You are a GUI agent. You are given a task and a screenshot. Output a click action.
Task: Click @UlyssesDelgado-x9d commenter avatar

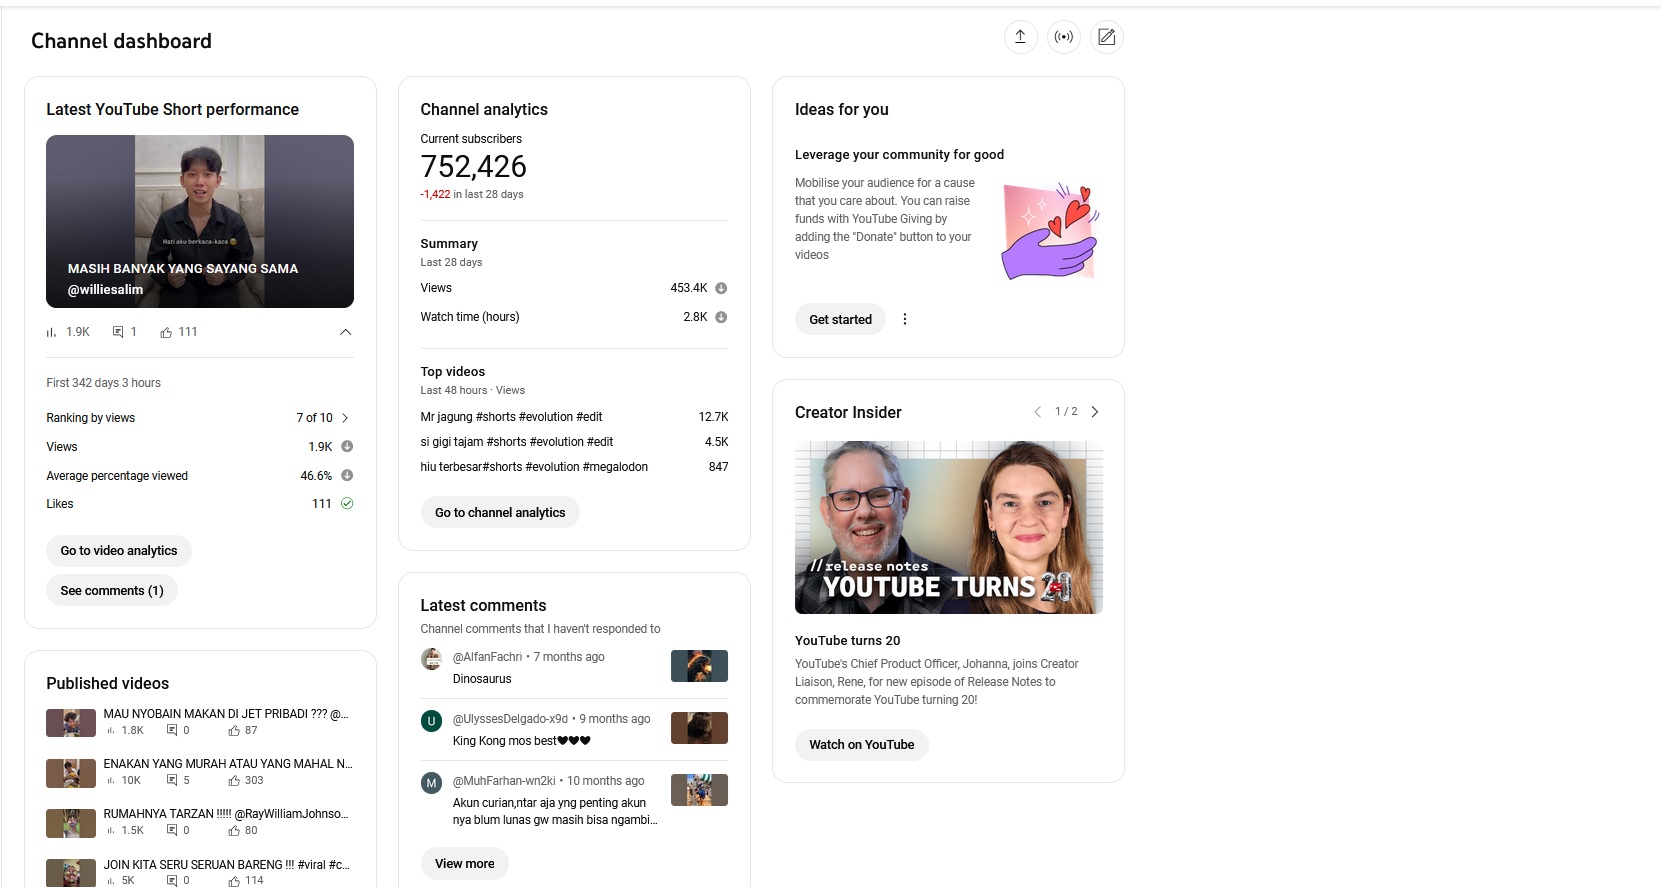[432, 721]
